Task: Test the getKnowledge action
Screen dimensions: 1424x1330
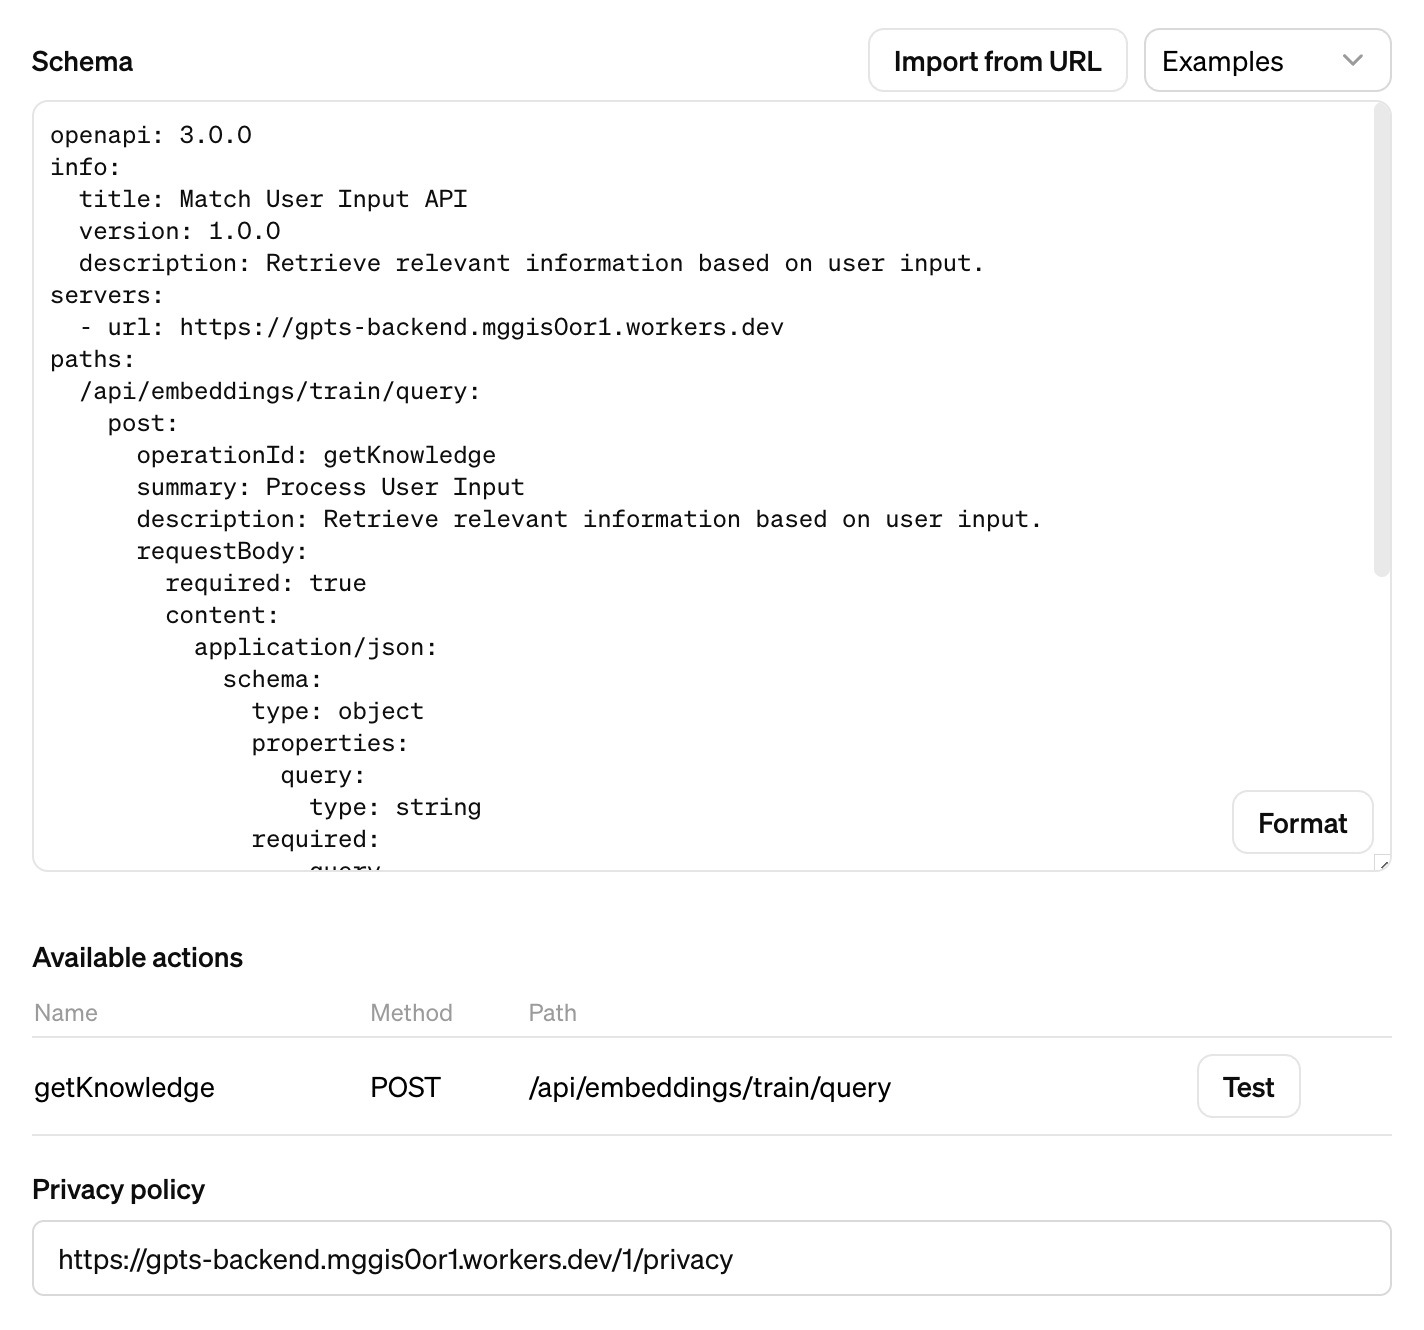Action: (x=1247, y=1087)
